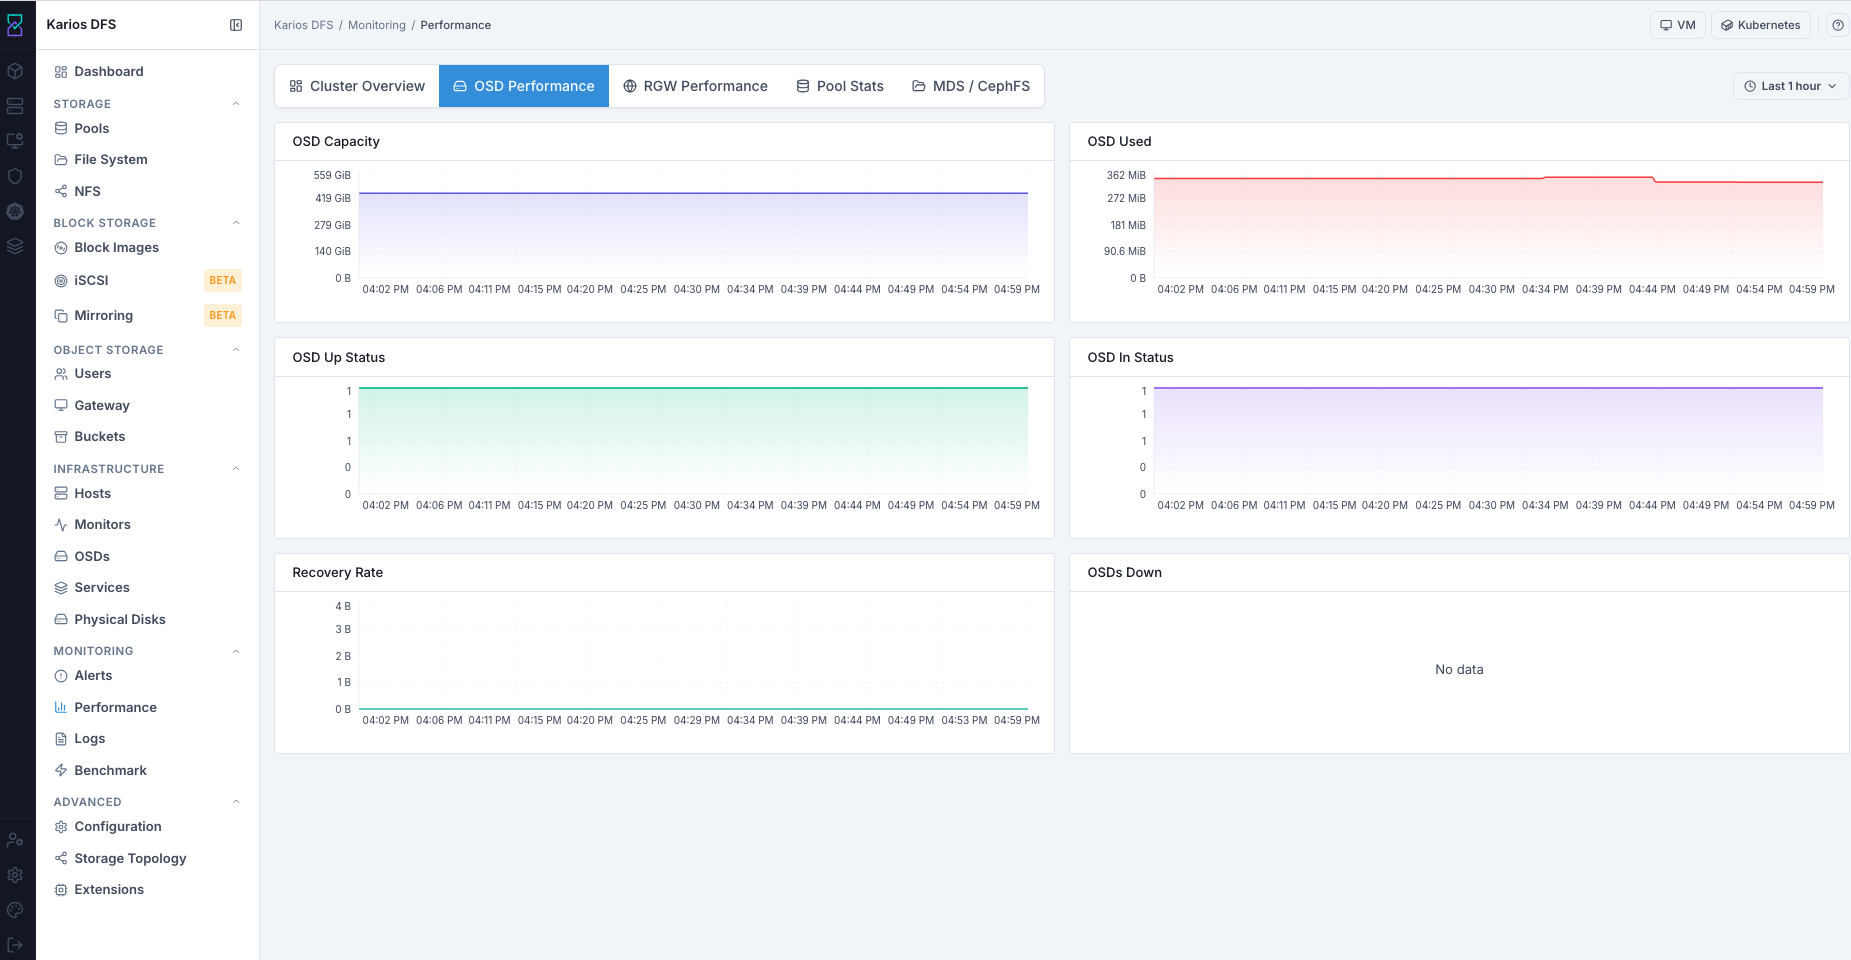
Task: Click the green area in OSD Up Status chart
Action: pos(693,440)
